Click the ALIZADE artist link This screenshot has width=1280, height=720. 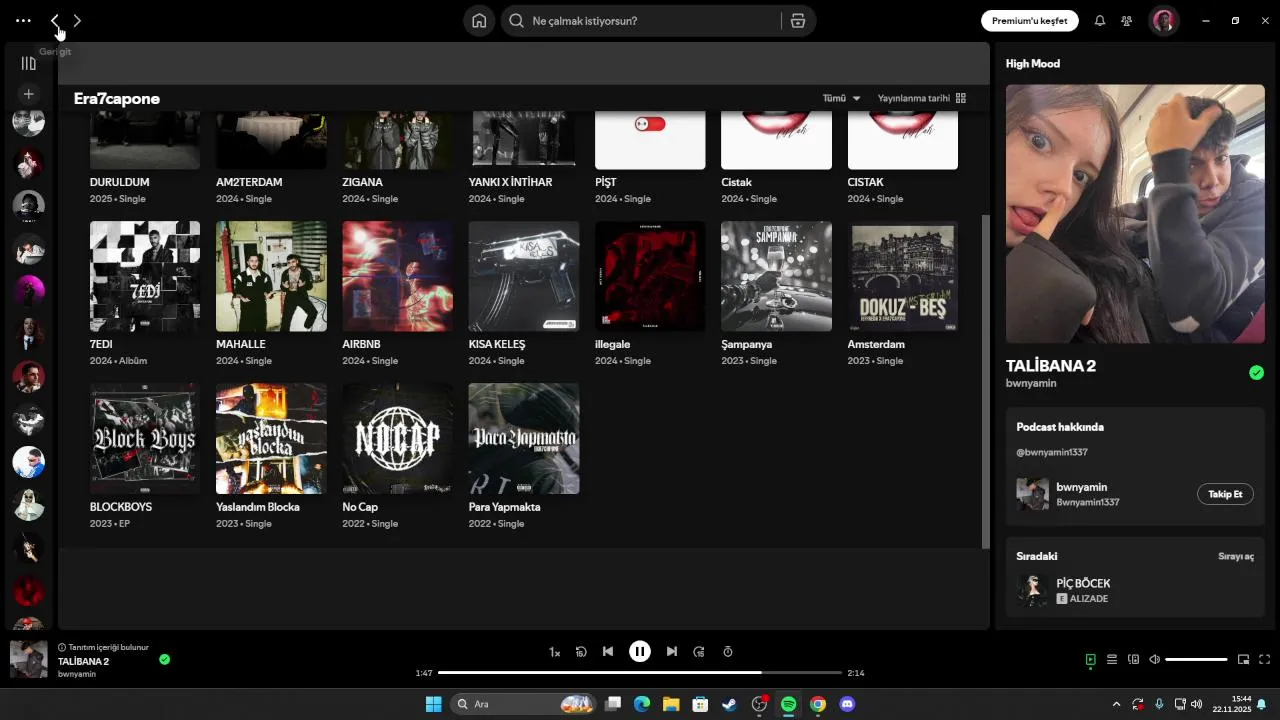[1089, 599]
